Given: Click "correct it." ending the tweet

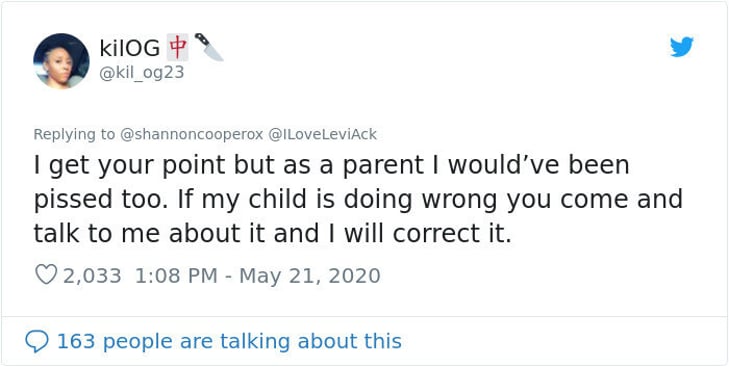Looking at the screenshot, I should point(452,234).
